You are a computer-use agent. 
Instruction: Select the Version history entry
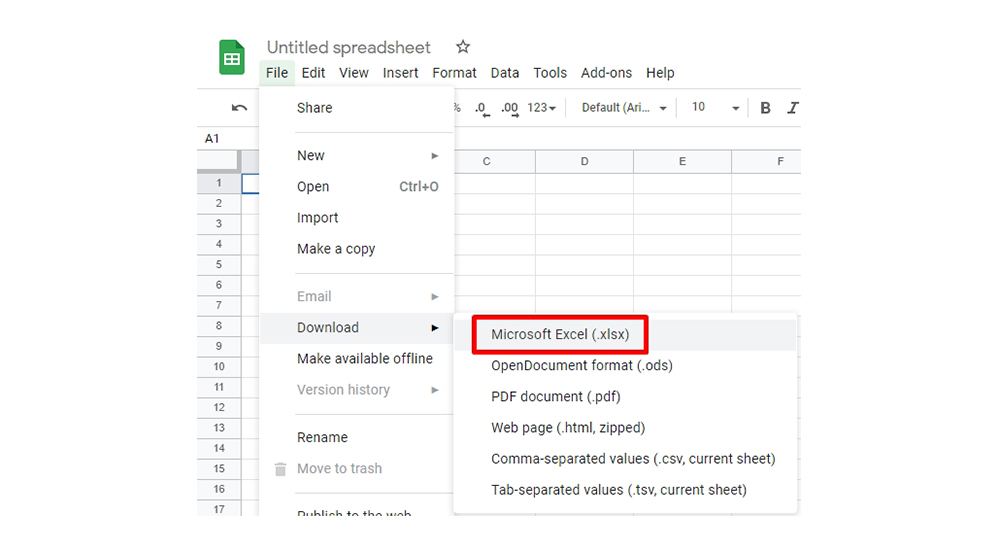[357, 390]
